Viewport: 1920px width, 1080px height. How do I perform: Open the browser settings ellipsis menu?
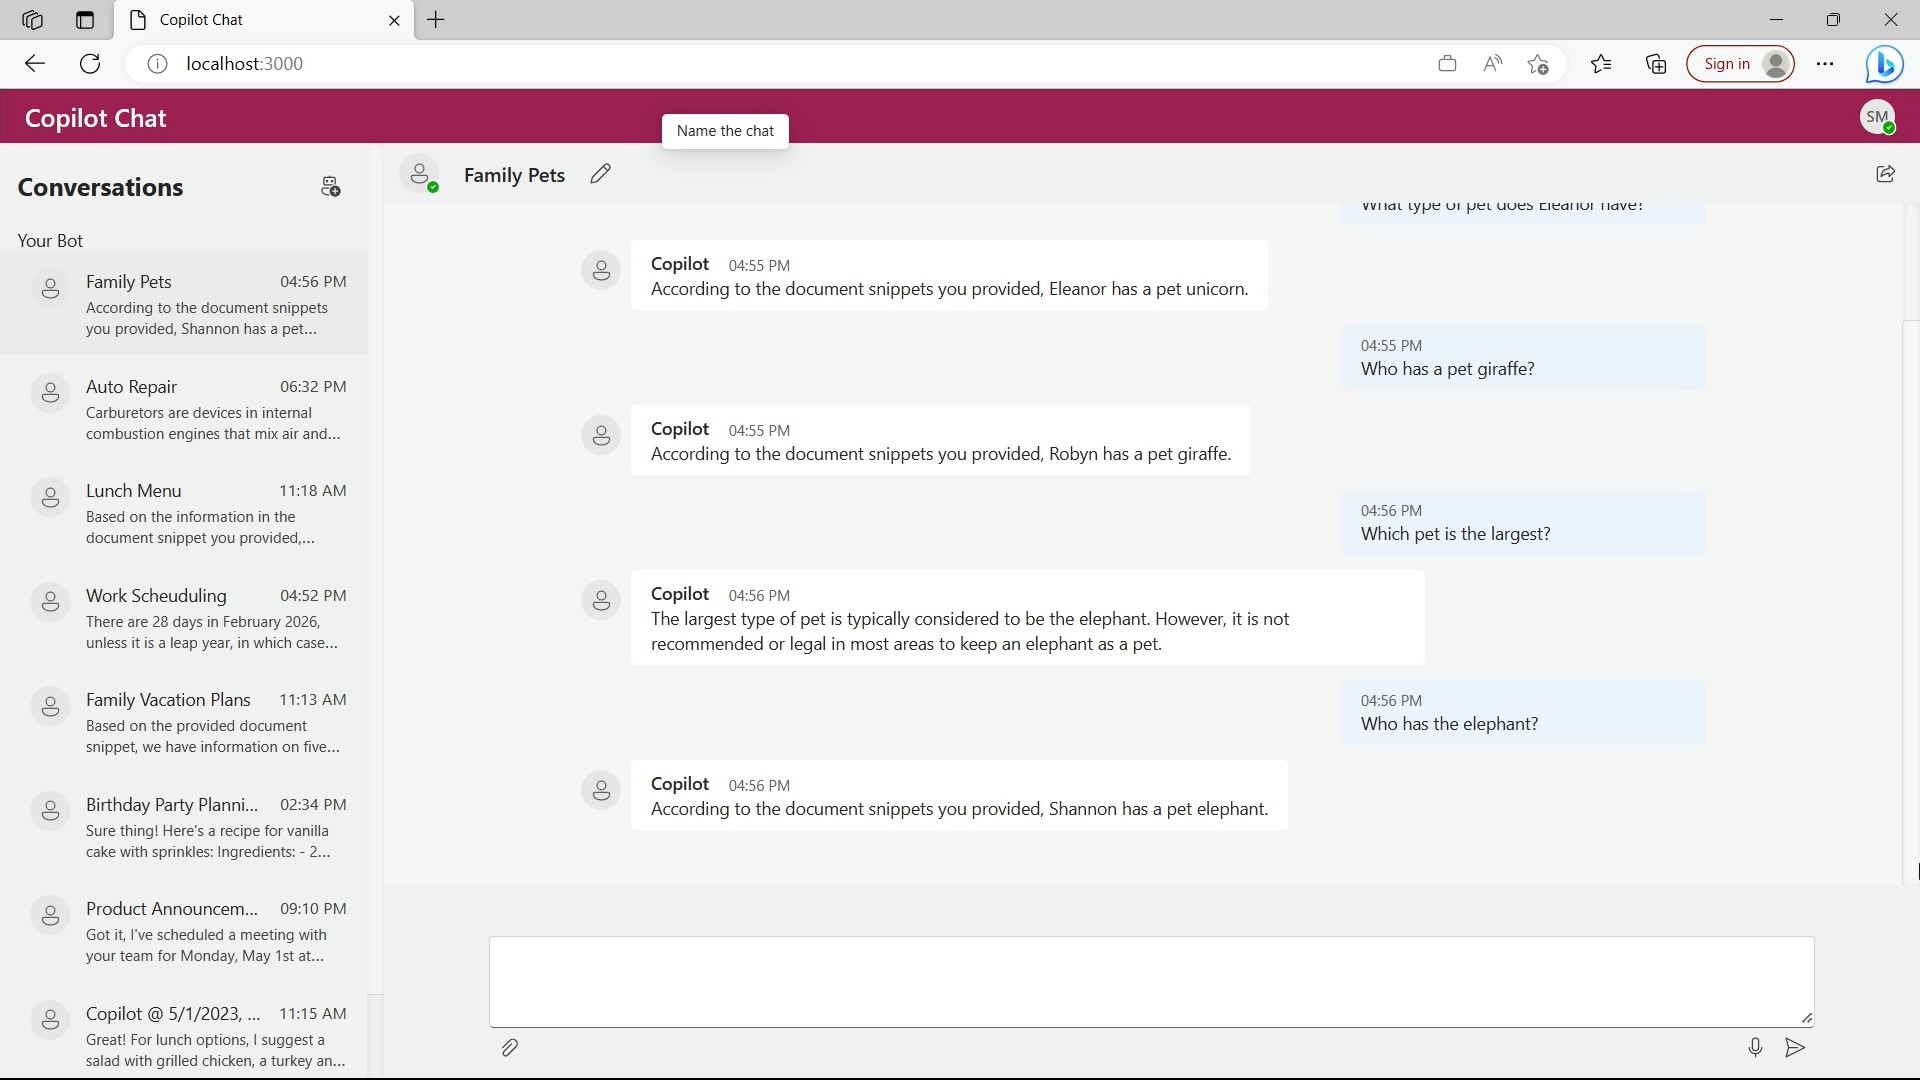pos(1825,64)
